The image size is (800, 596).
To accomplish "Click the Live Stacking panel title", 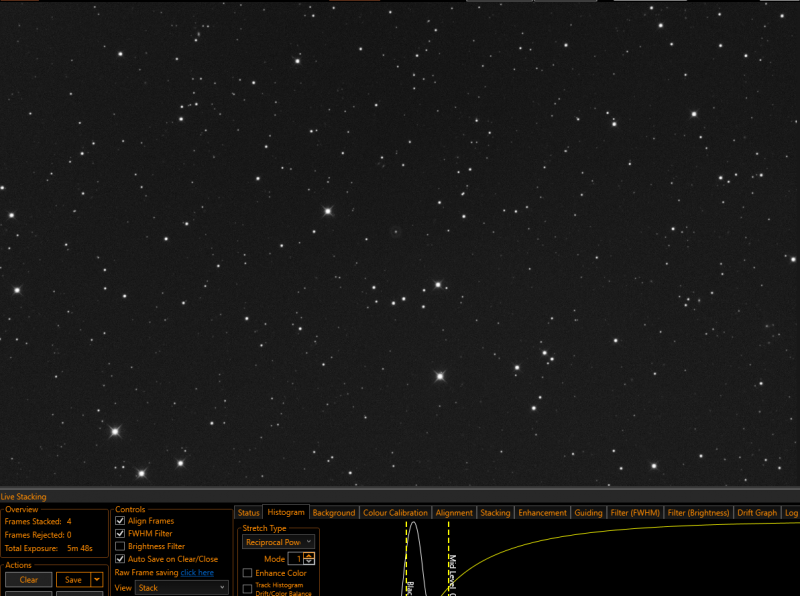I will pos(23,496).
